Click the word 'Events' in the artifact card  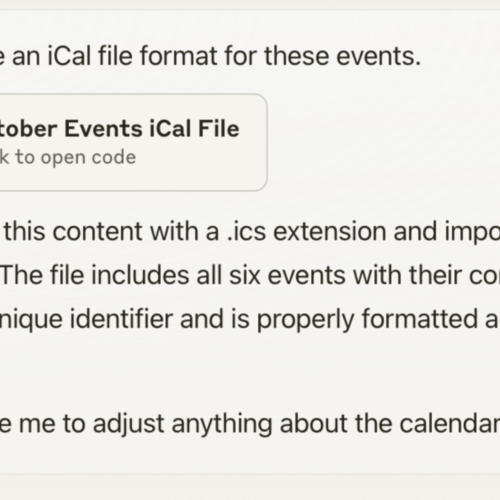tap(103, 129)
